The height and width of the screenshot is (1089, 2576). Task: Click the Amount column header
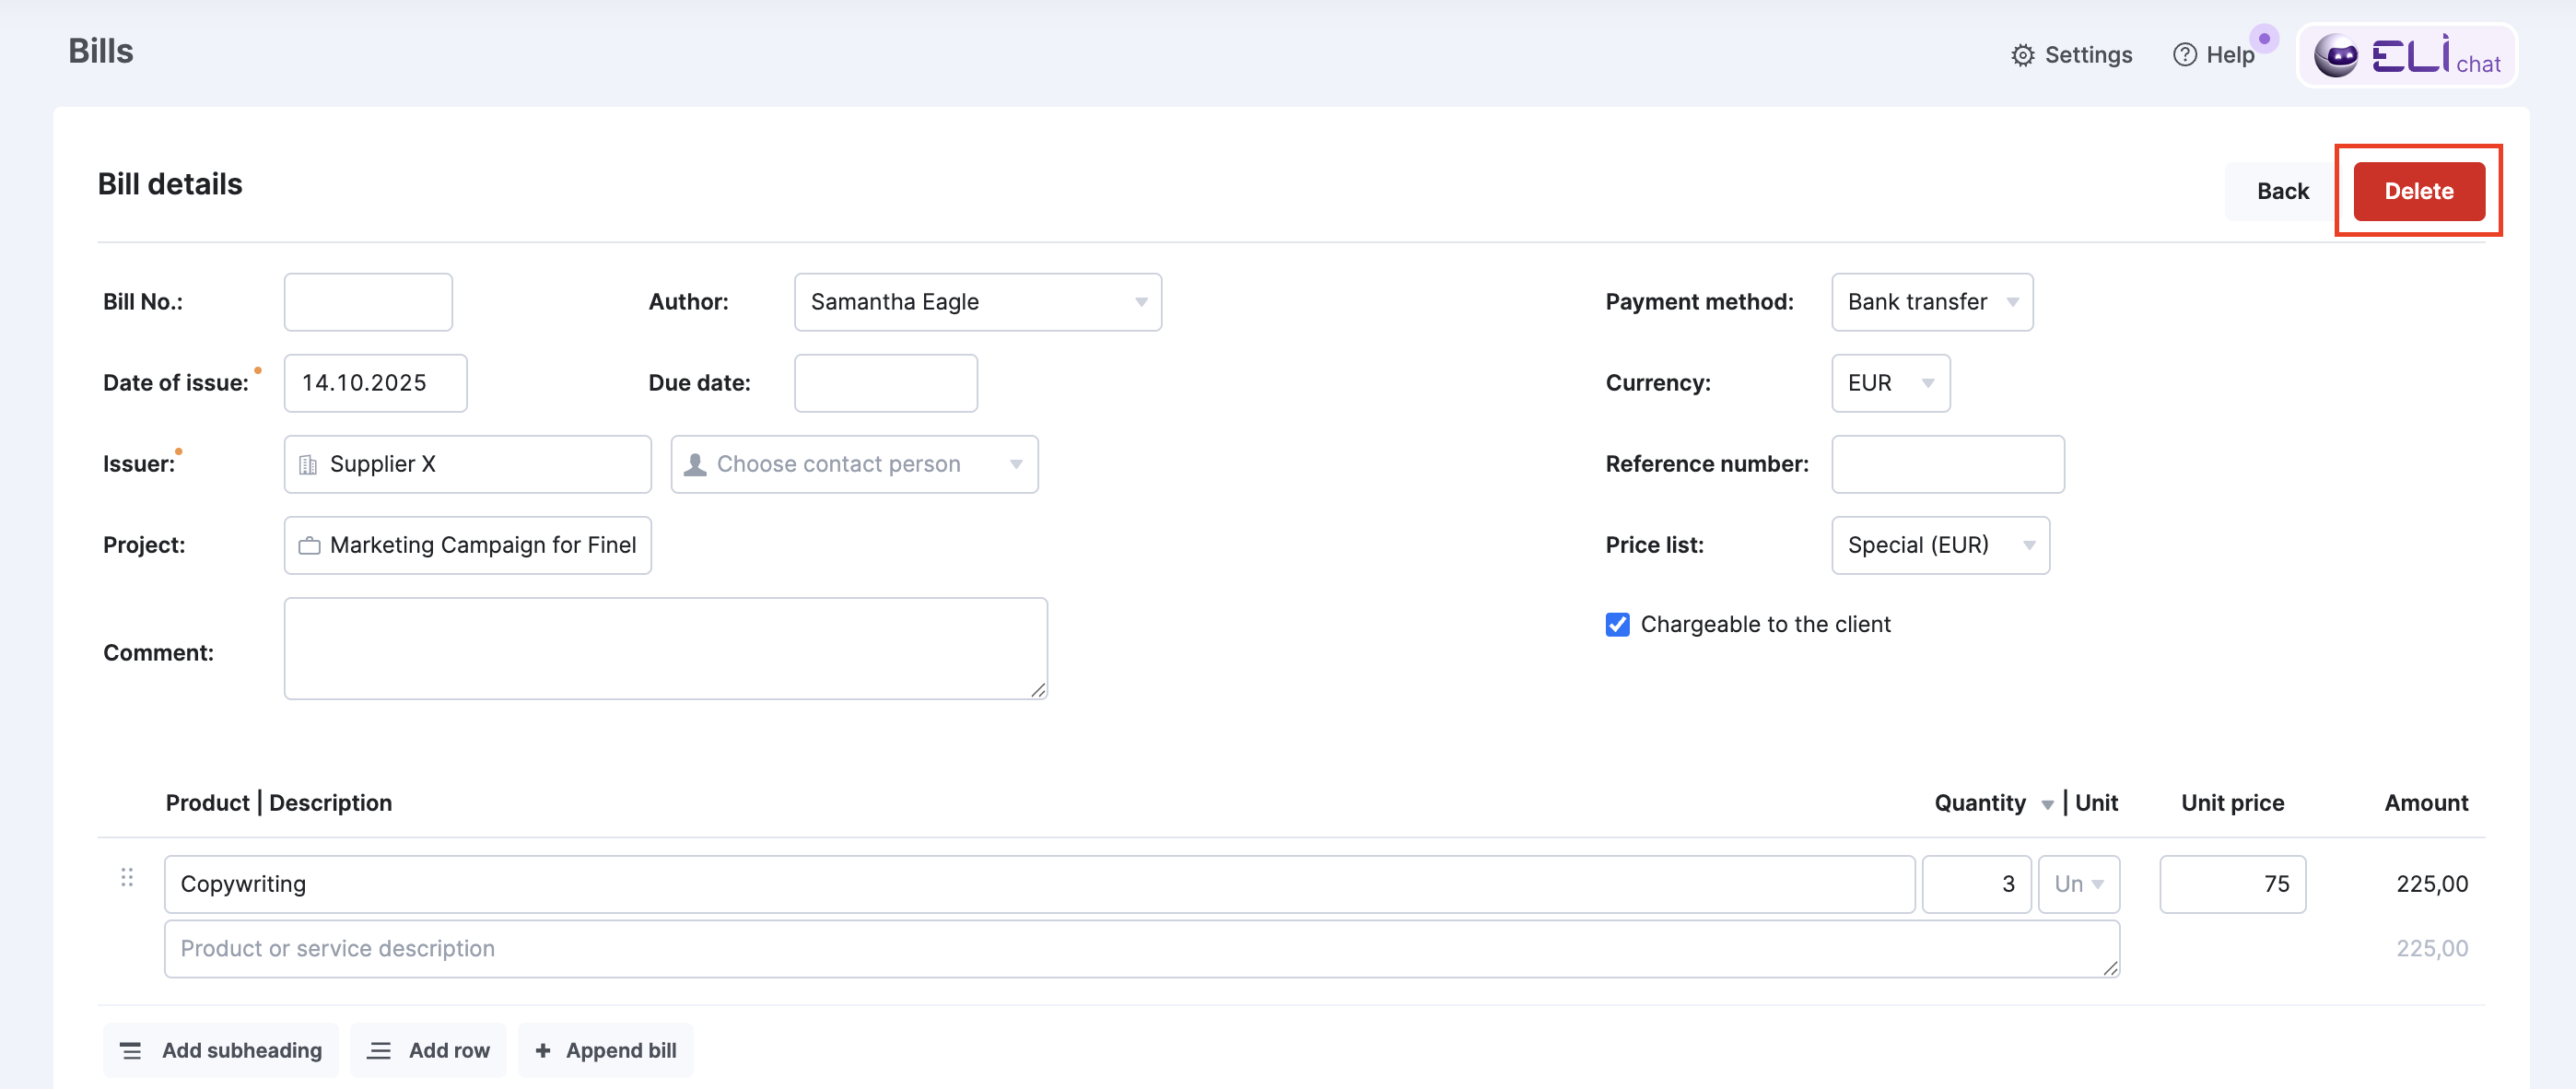2426,803
